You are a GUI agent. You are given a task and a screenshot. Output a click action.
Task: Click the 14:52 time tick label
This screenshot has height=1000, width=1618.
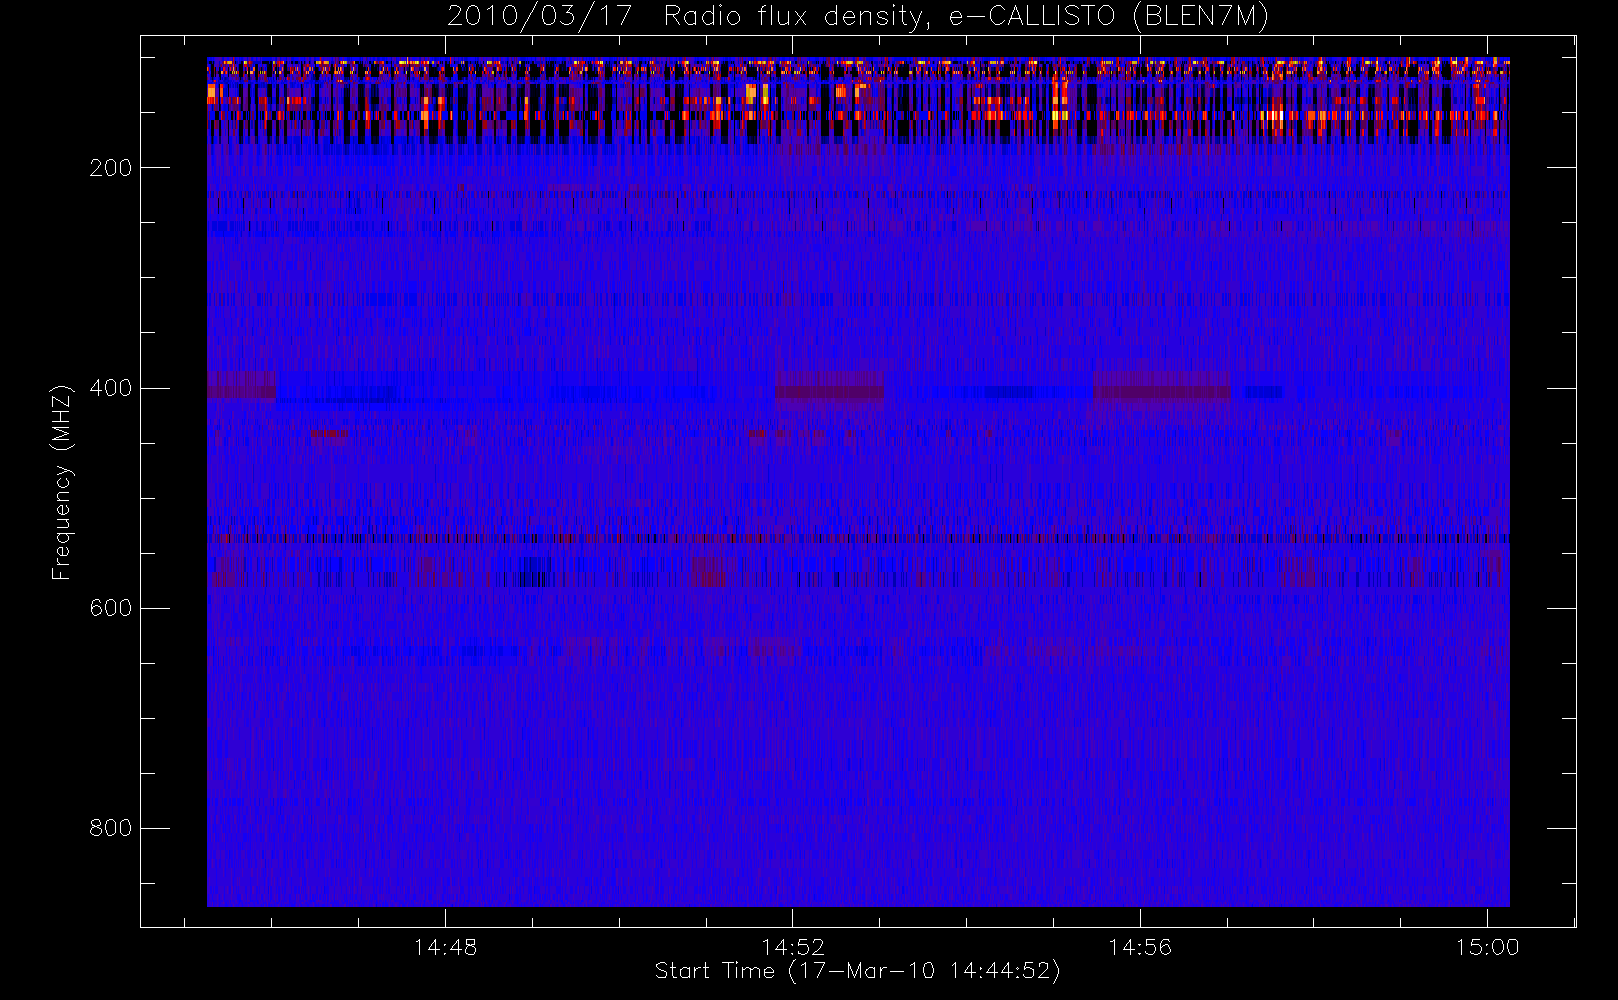pos(793,947)
